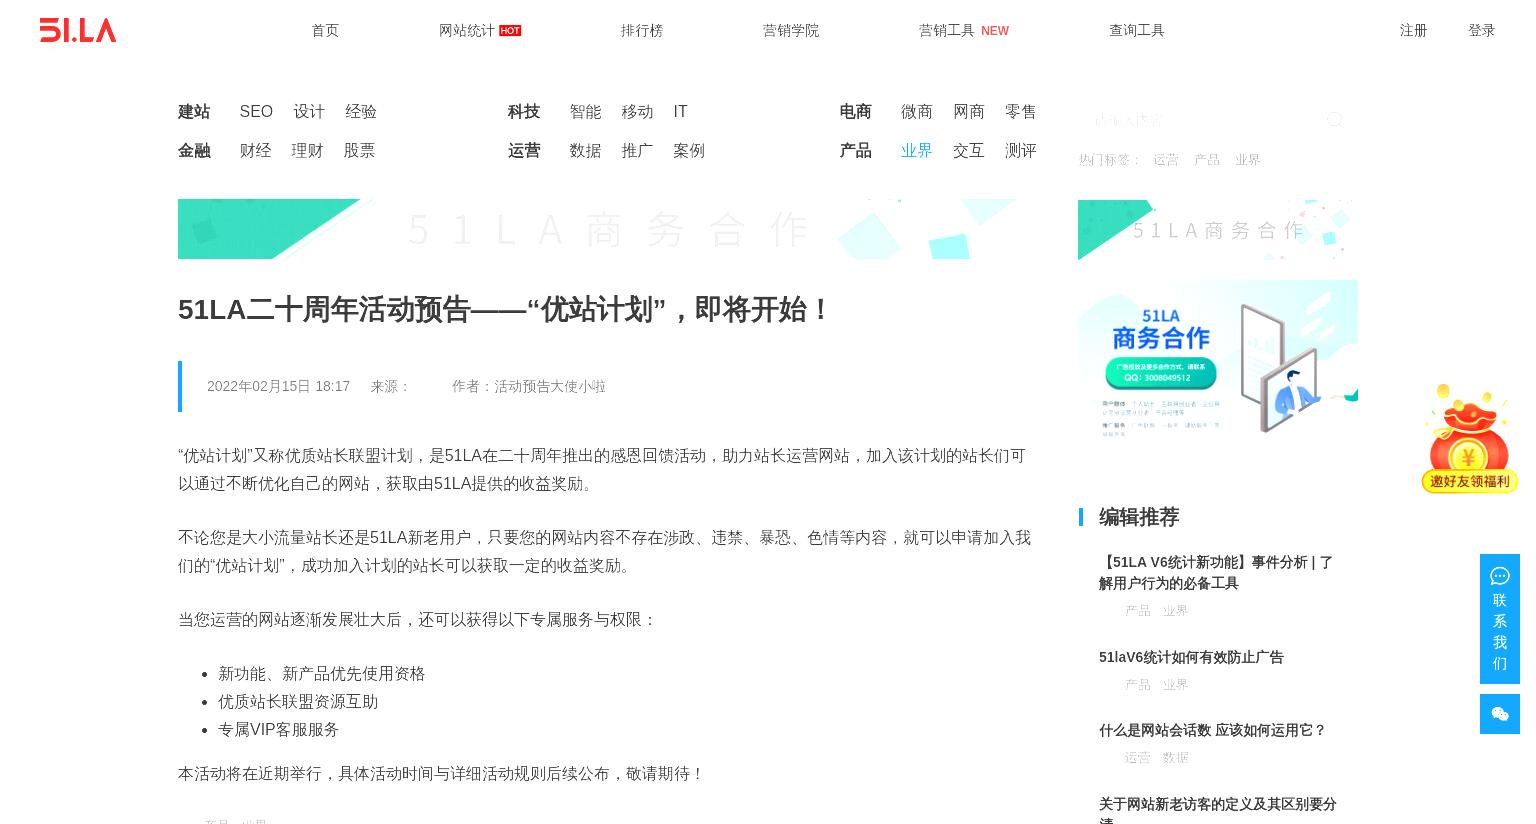Open the 营销工具 menu
Screen dimensions: 1536x824
963,30
